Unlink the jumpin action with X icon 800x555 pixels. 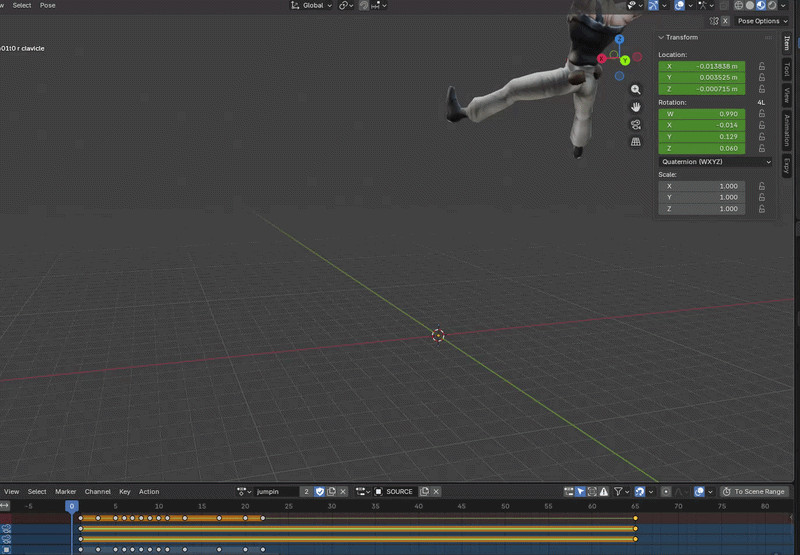[344, 492]
